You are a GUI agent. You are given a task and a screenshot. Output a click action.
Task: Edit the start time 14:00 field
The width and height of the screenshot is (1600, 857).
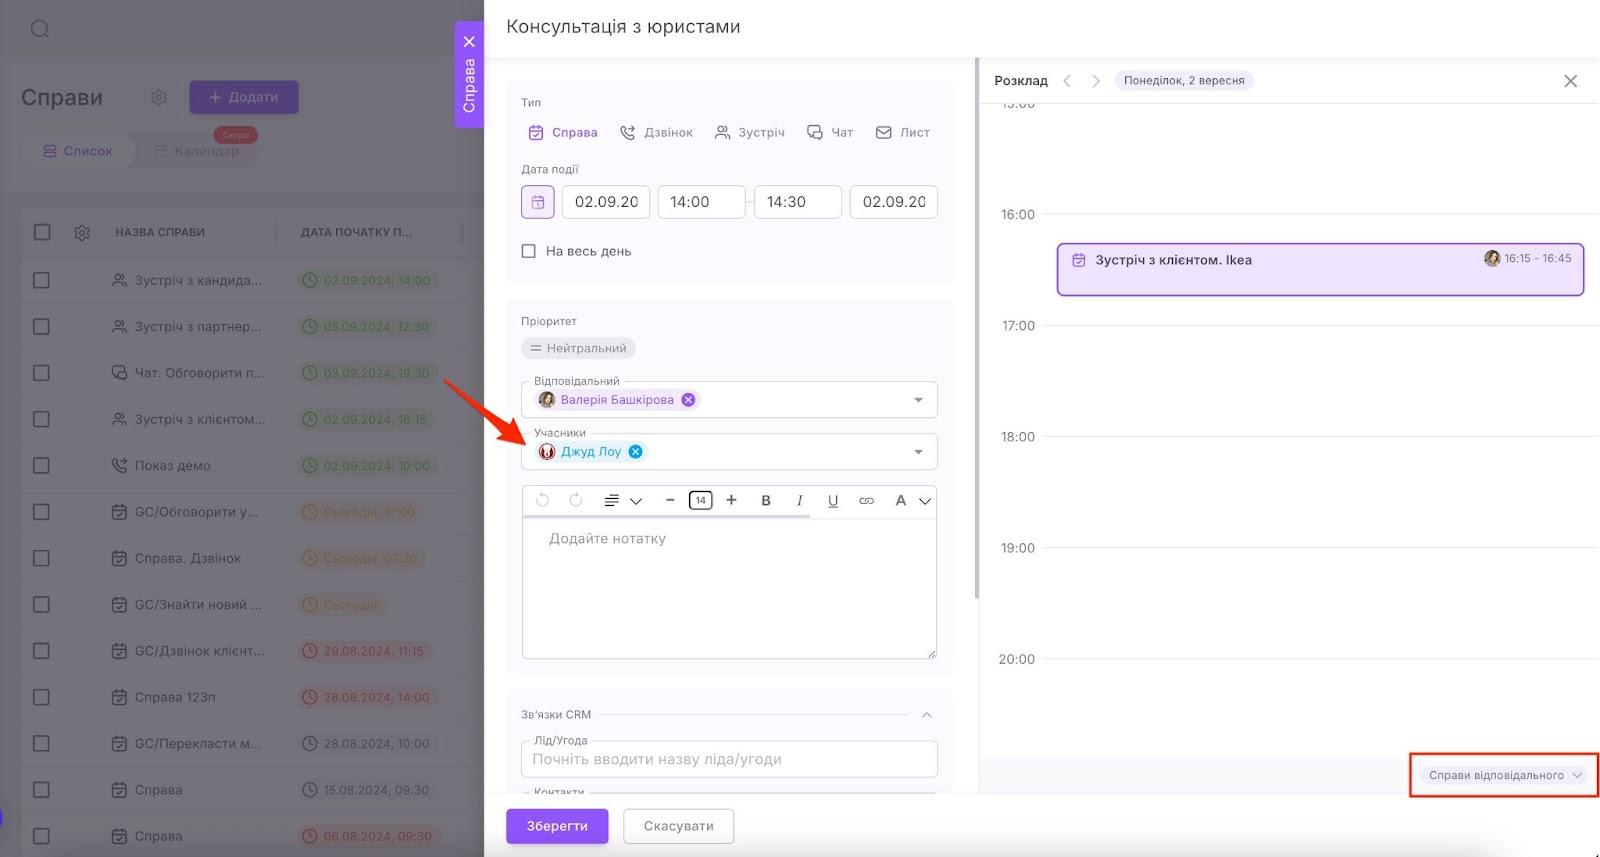click(x=701, y=202)
